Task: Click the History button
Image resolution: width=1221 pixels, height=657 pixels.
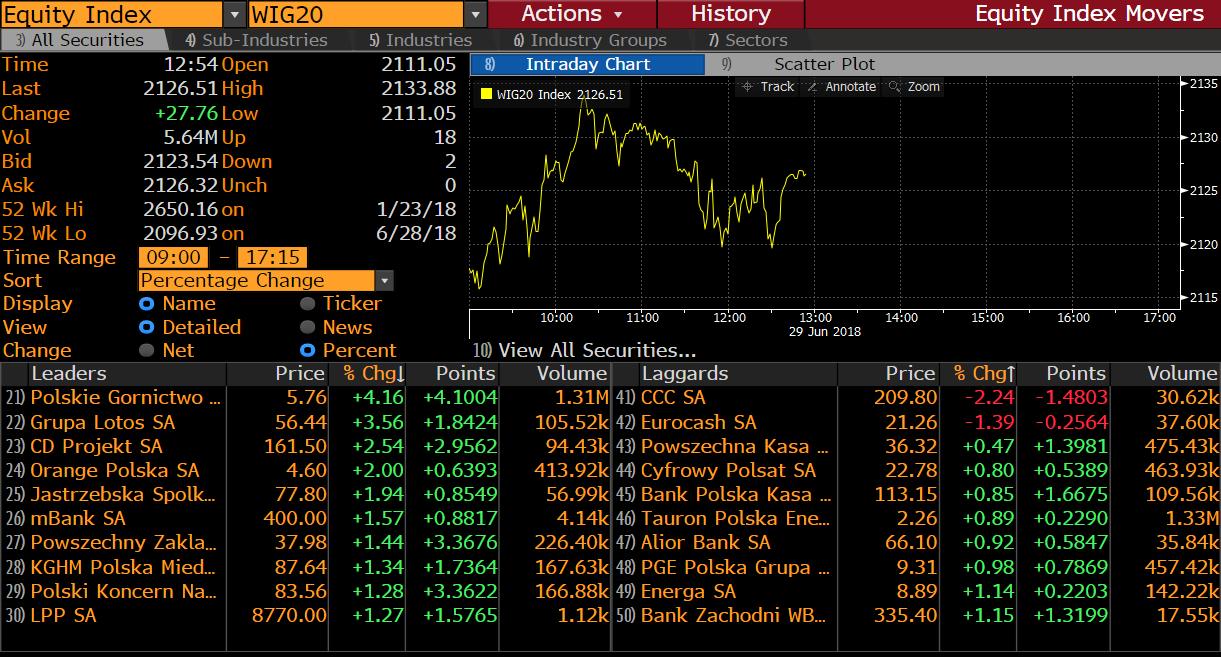Action: (x=730, y=14)
